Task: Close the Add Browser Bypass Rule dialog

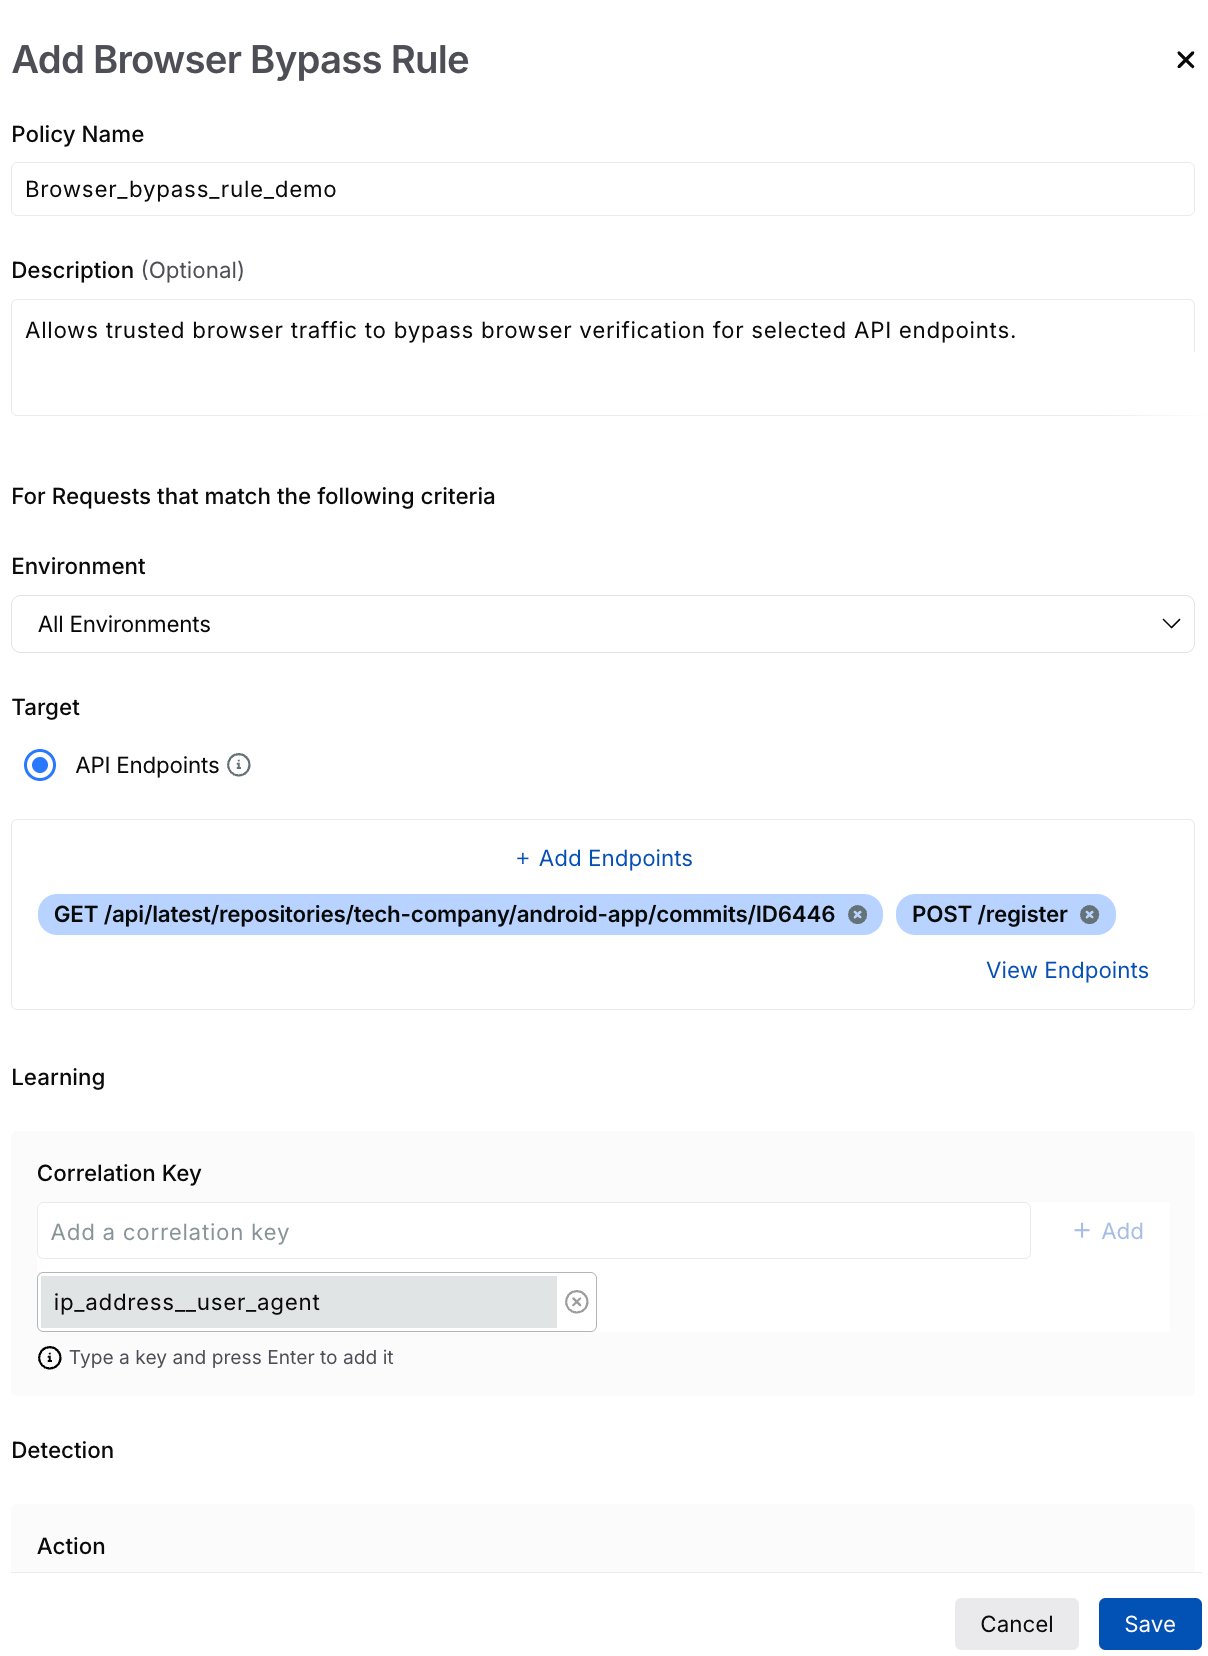Action: tap(1185, 60)
